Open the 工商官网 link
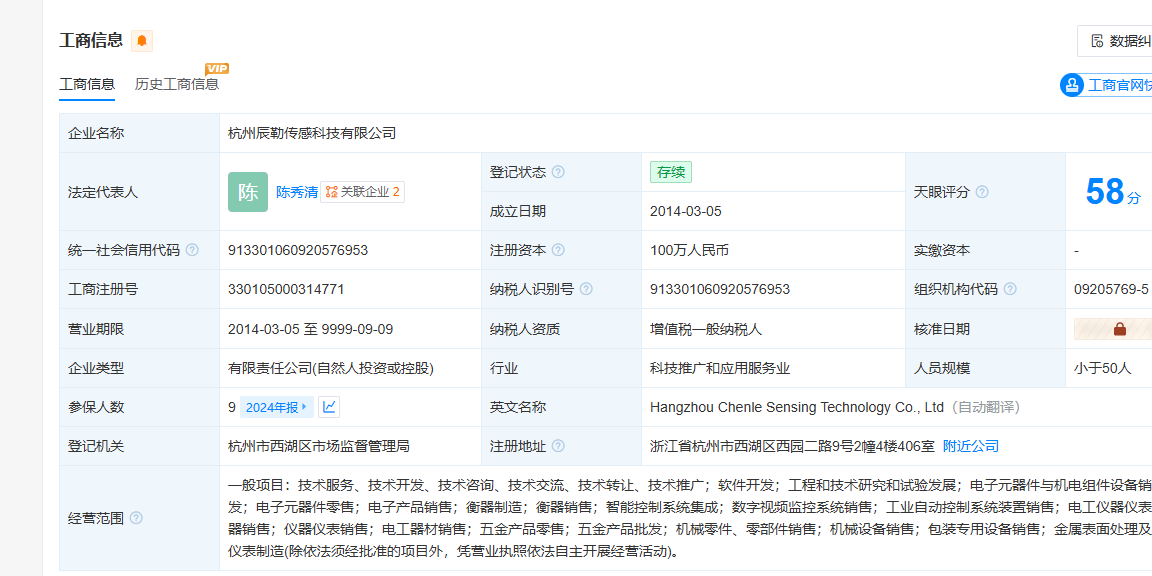Screen dimensions: 1152x576 click(1106, 85)
